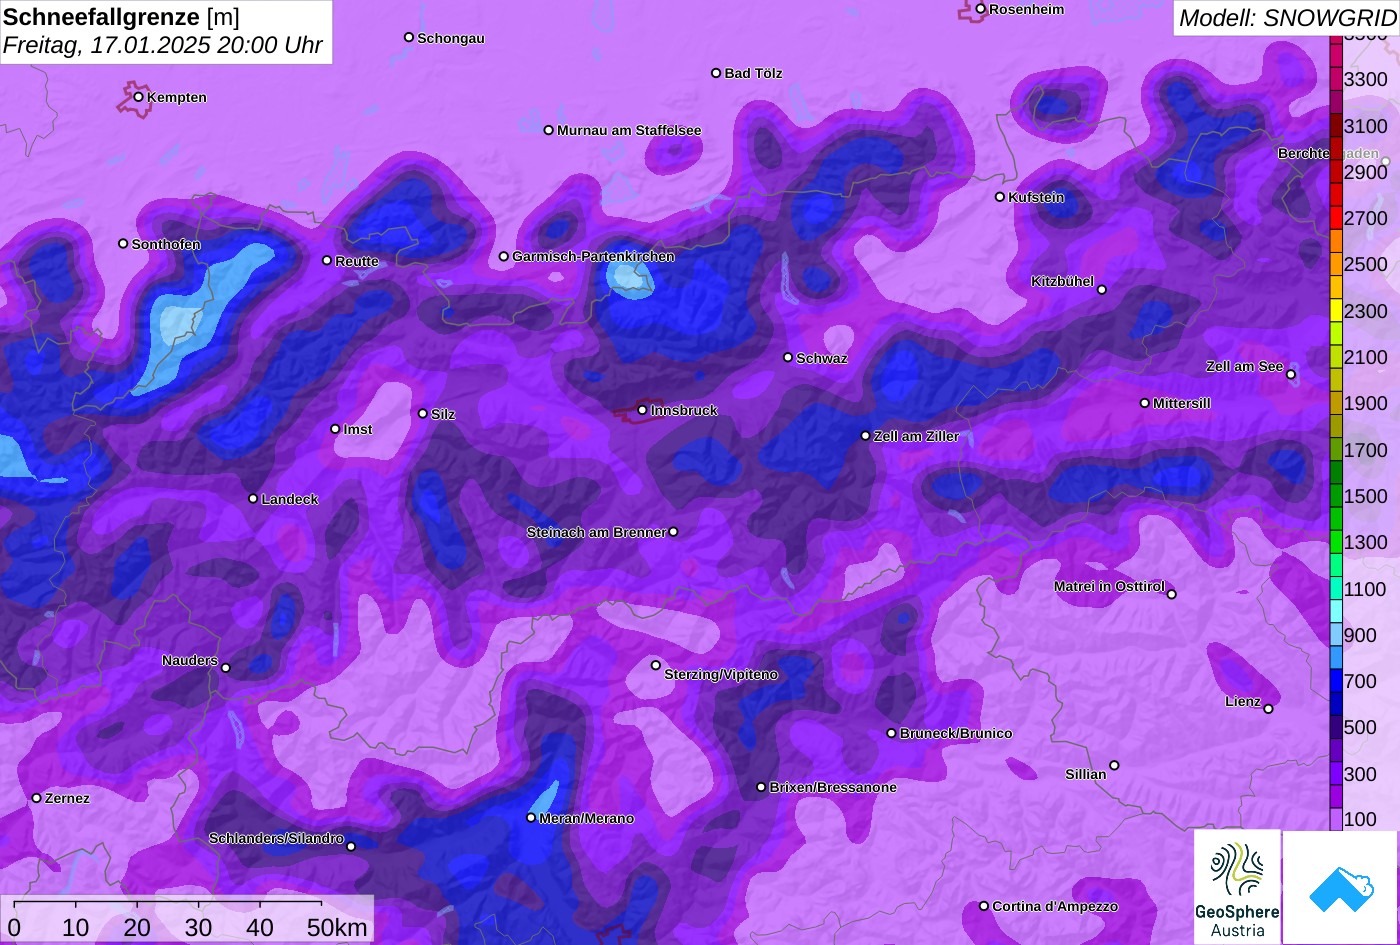Click Matrei in Osttirol label
1400x945 pixels.
[x=1109, y=586]
